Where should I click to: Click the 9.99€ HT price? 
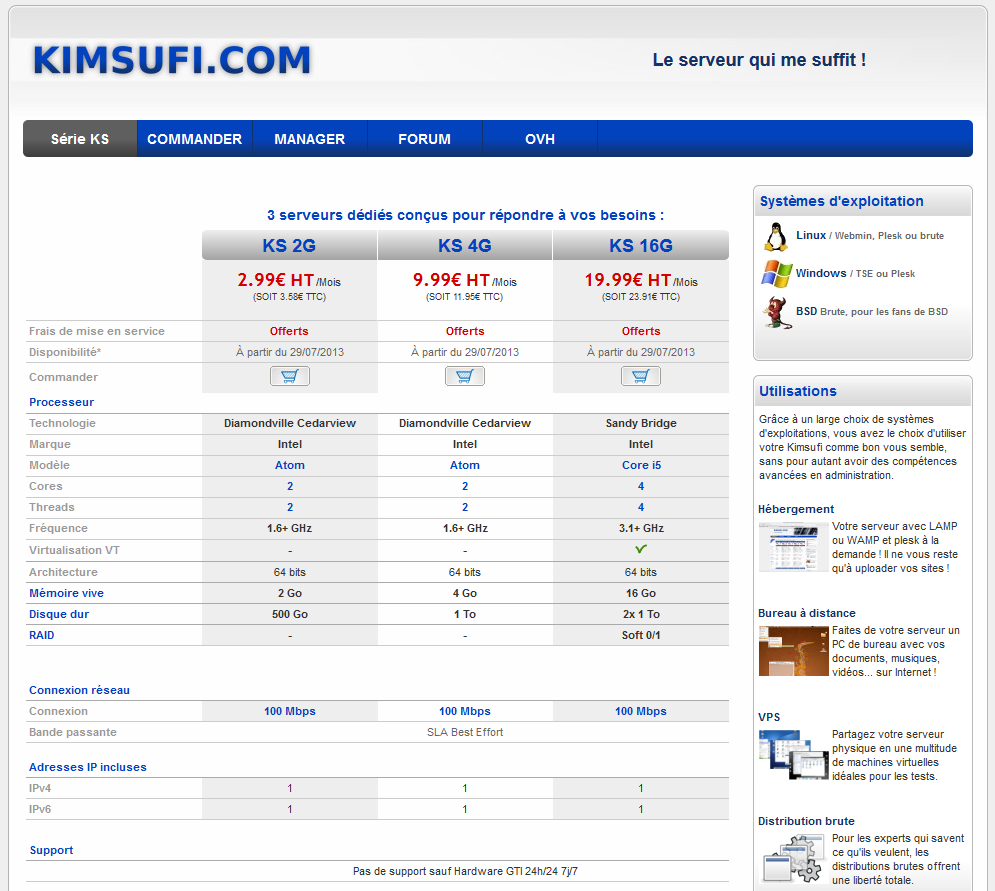(451, 280)
